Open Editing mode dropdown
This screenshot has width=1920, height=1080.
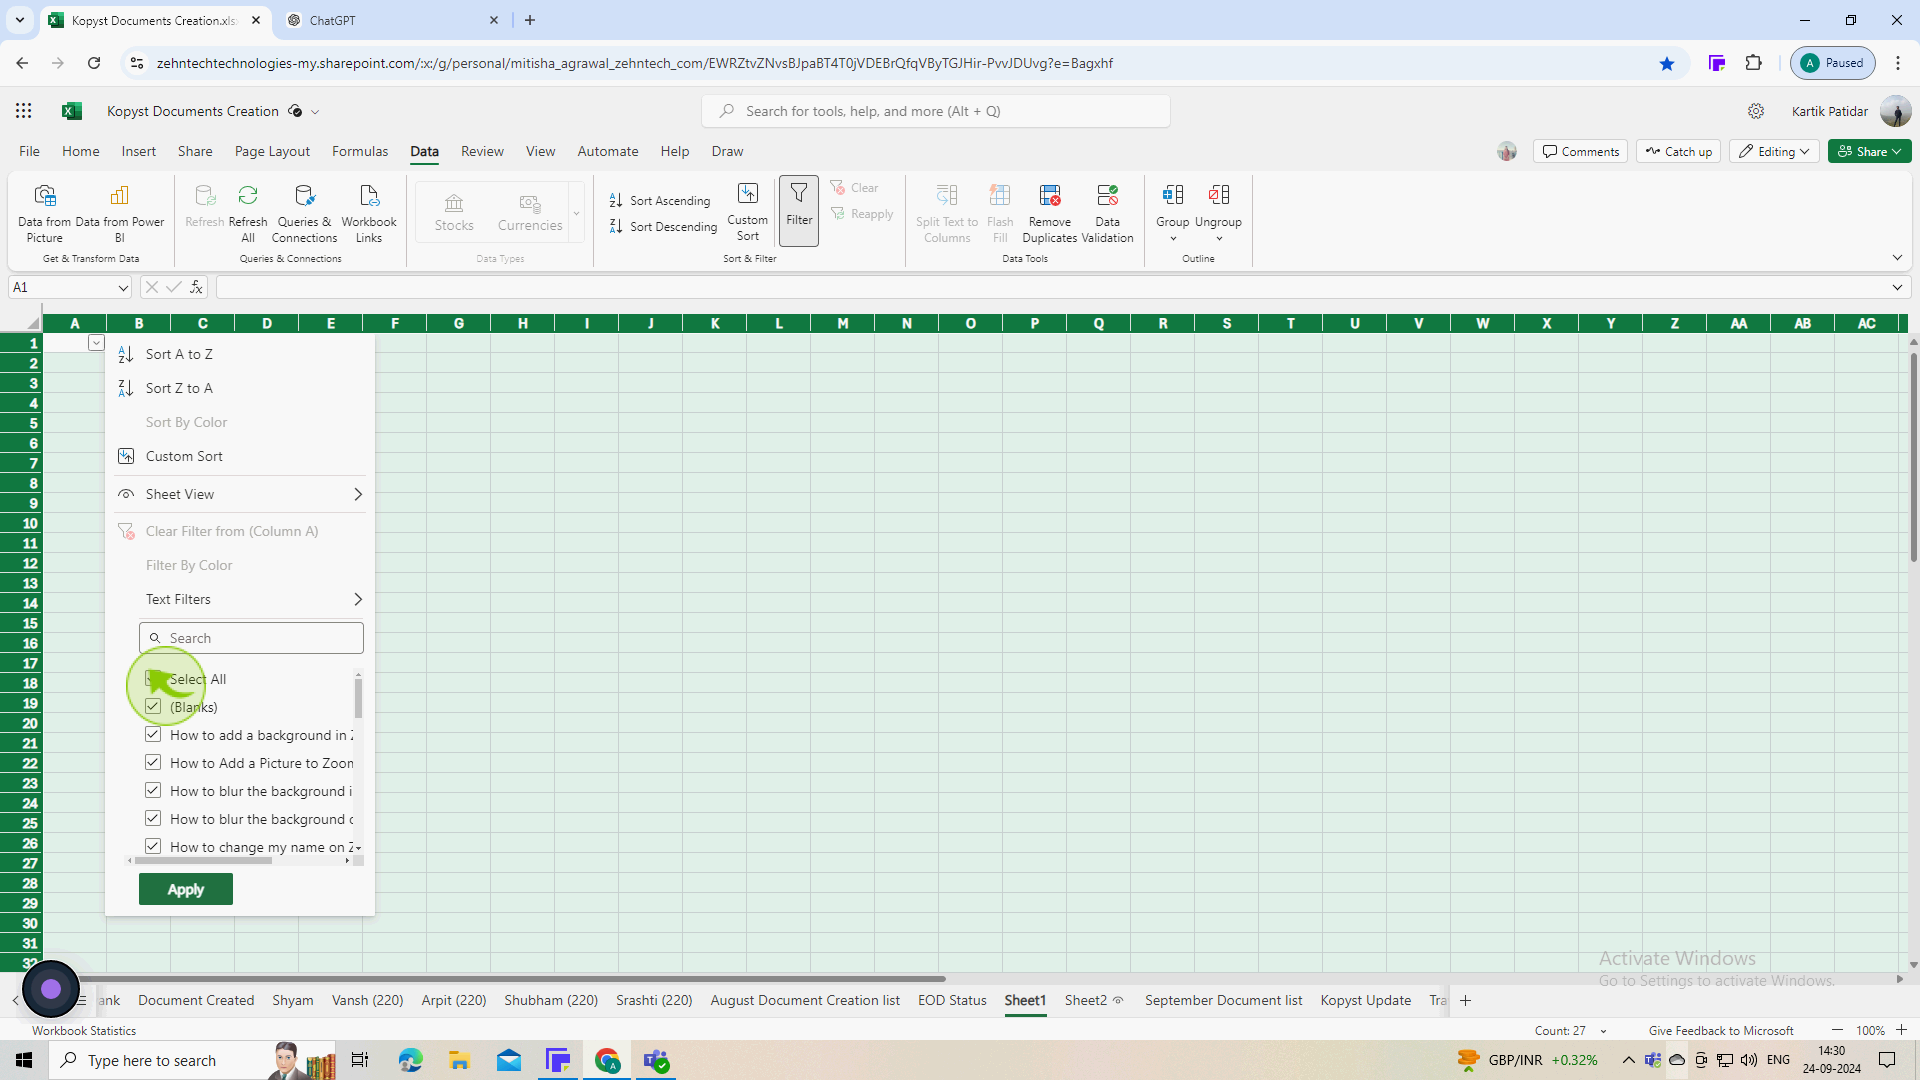1774,151
